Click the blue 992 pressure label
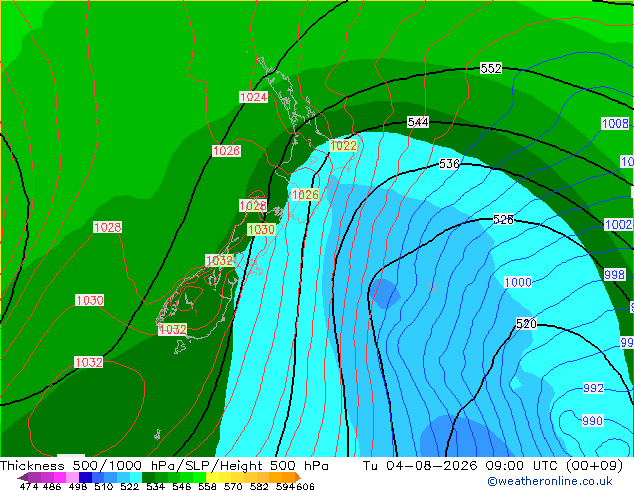The image size is (634, 490). tap(593, 388)
